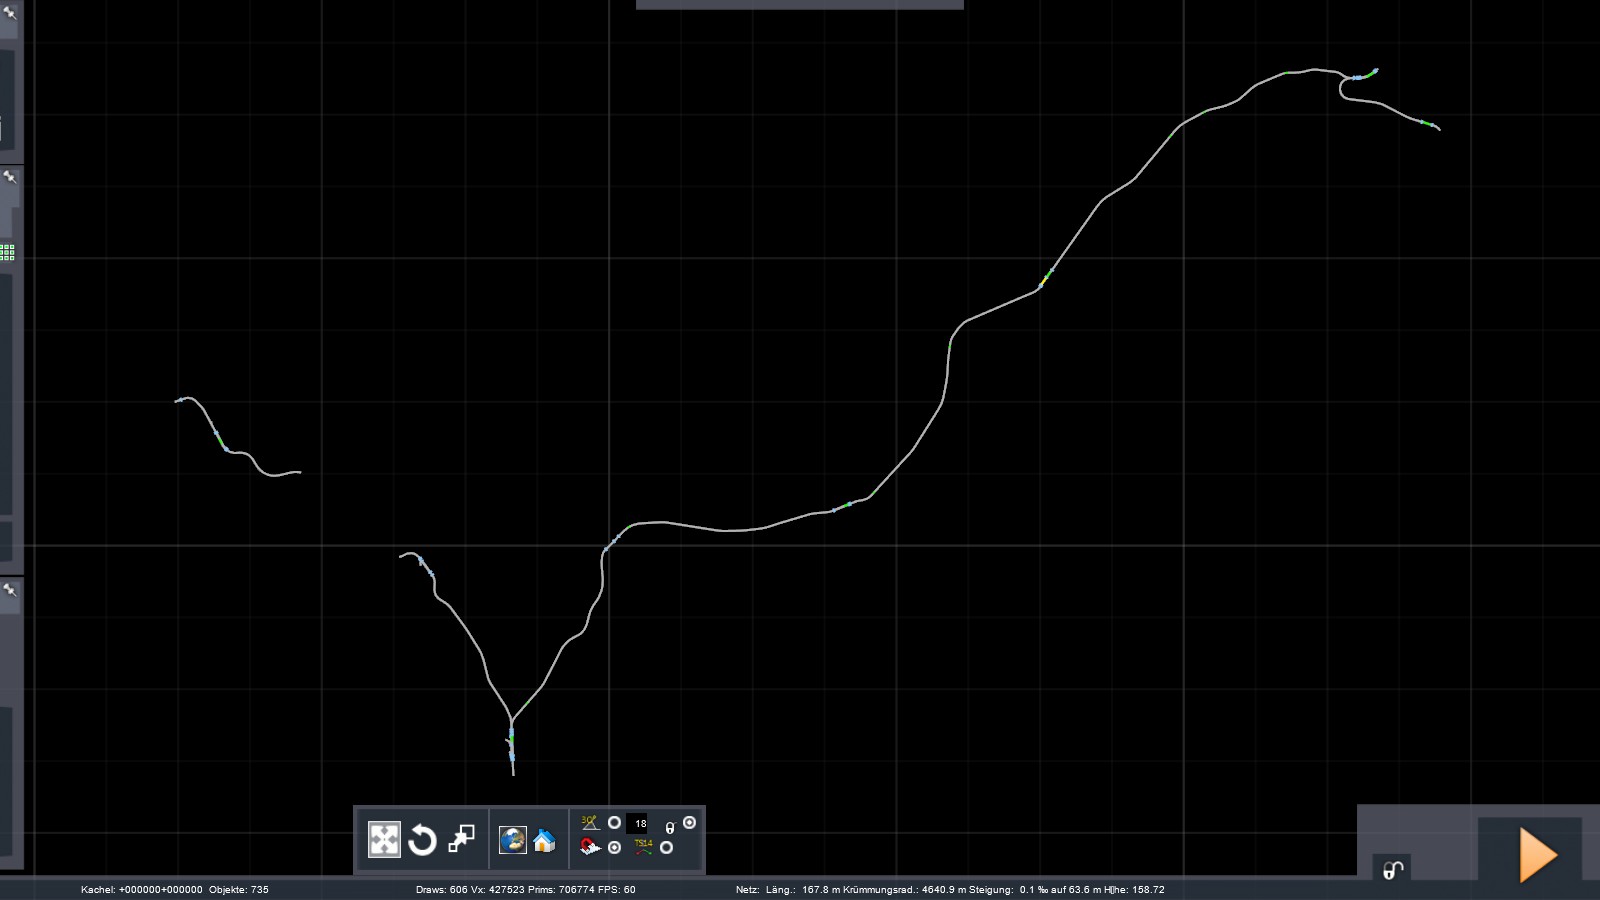
Task: Click the 'FPS: 60' status readout
Action: 616,889
